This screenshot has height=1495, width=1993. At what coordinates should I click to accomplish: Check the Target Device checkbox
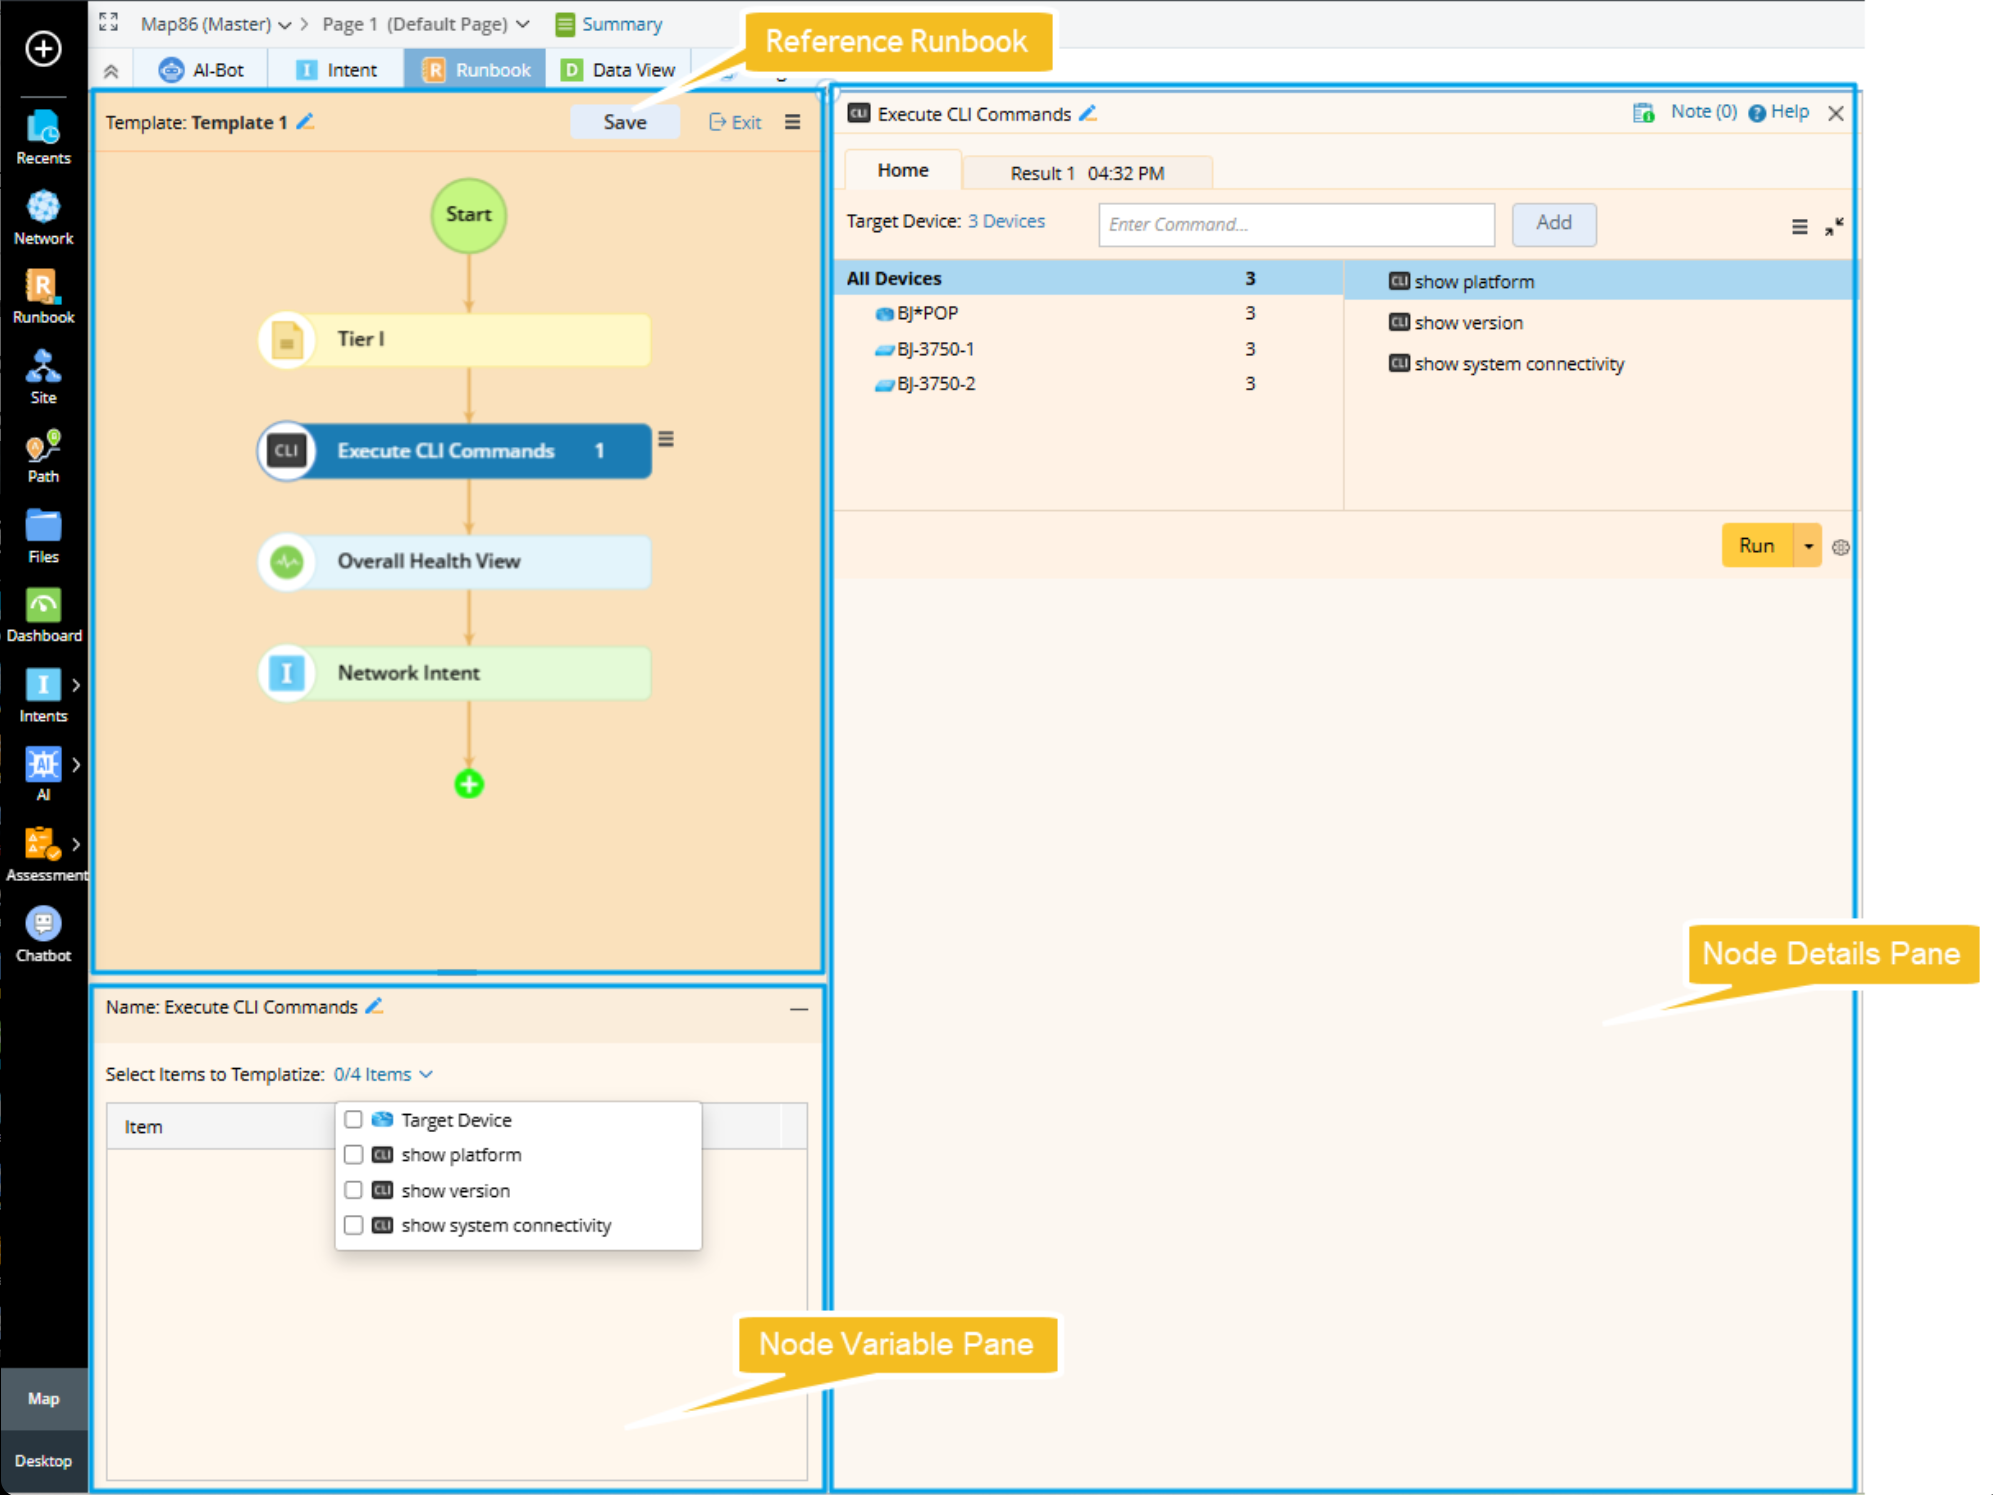[353, 1119]
